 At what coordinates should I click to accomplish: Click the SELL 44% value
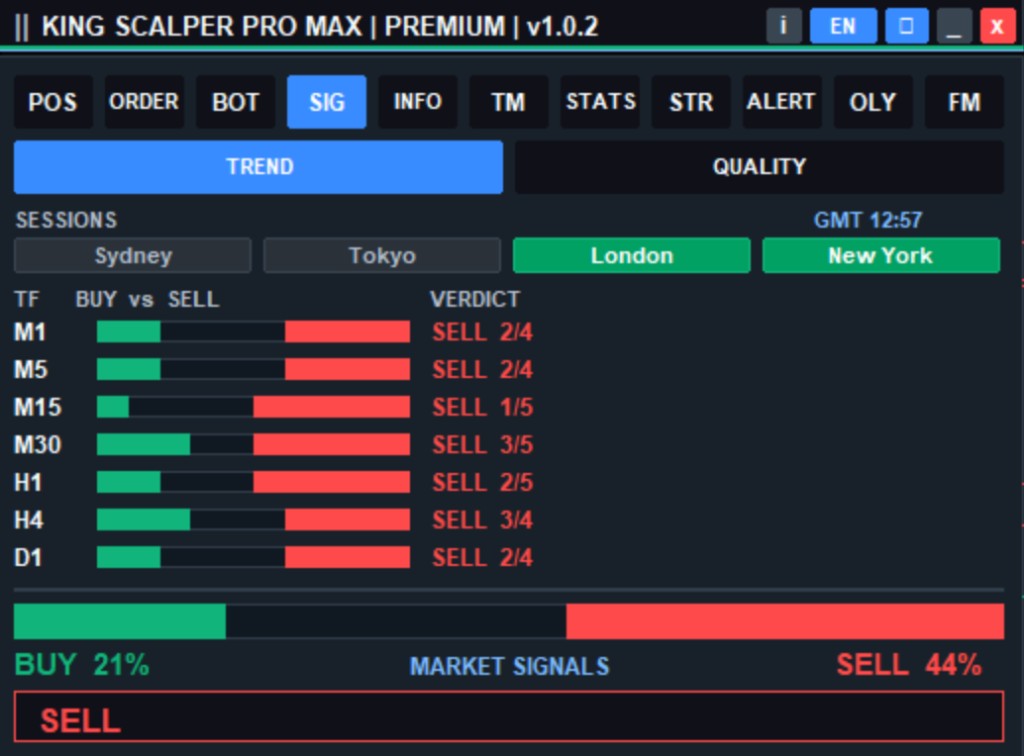pos(909,665)
